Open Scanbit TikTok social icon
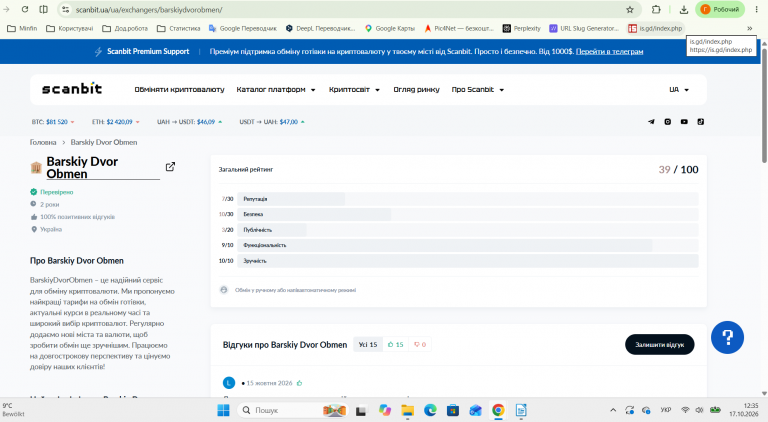The width and height of the screenshot is (768, 422). click(x=701, y=122)
